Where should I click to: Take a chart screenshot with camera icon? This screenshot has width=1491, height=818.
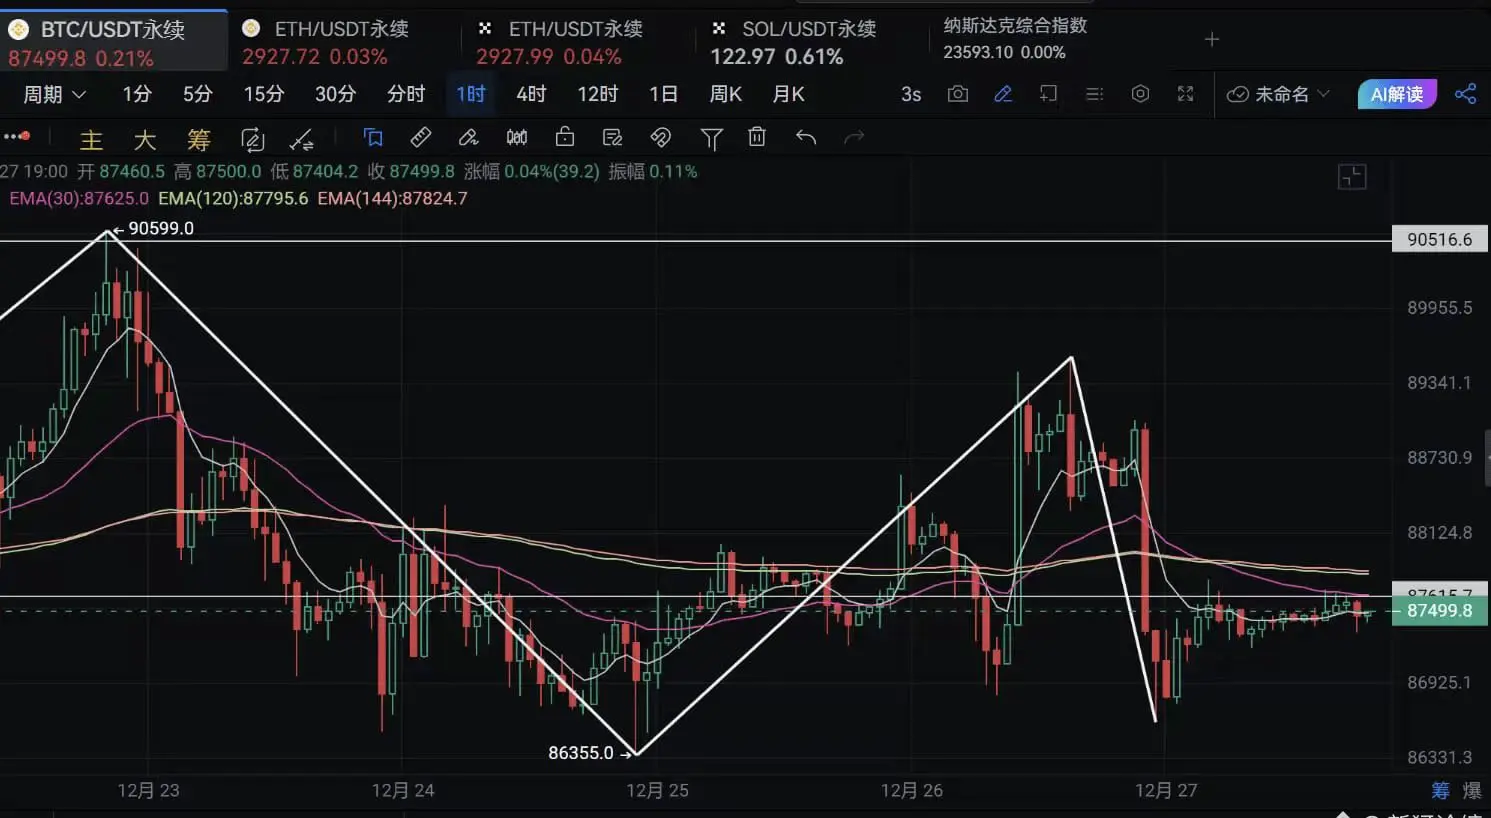958,94
